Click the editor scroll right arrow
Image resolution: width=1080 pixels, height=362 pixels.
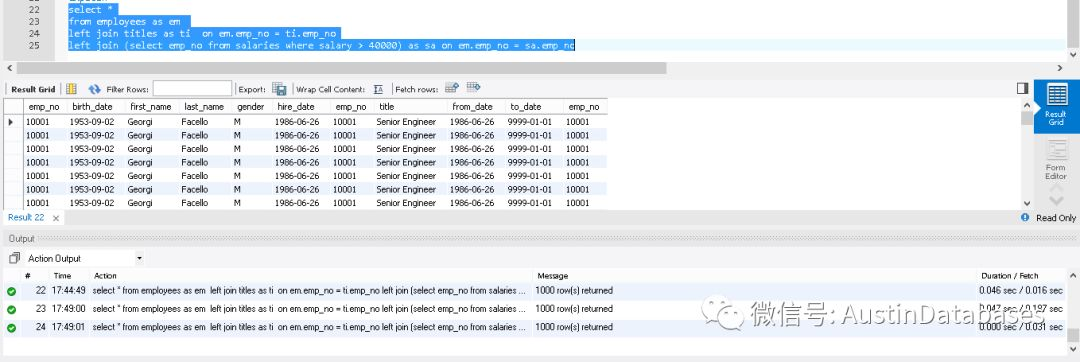(1059, 68)
